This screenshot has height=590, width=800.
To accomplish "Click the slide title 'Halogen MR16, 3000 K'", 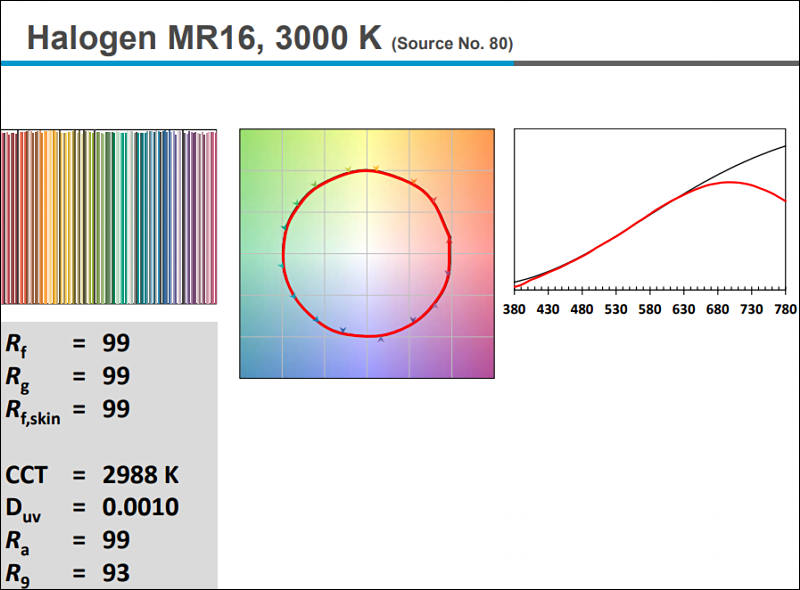I will (204, 39).
